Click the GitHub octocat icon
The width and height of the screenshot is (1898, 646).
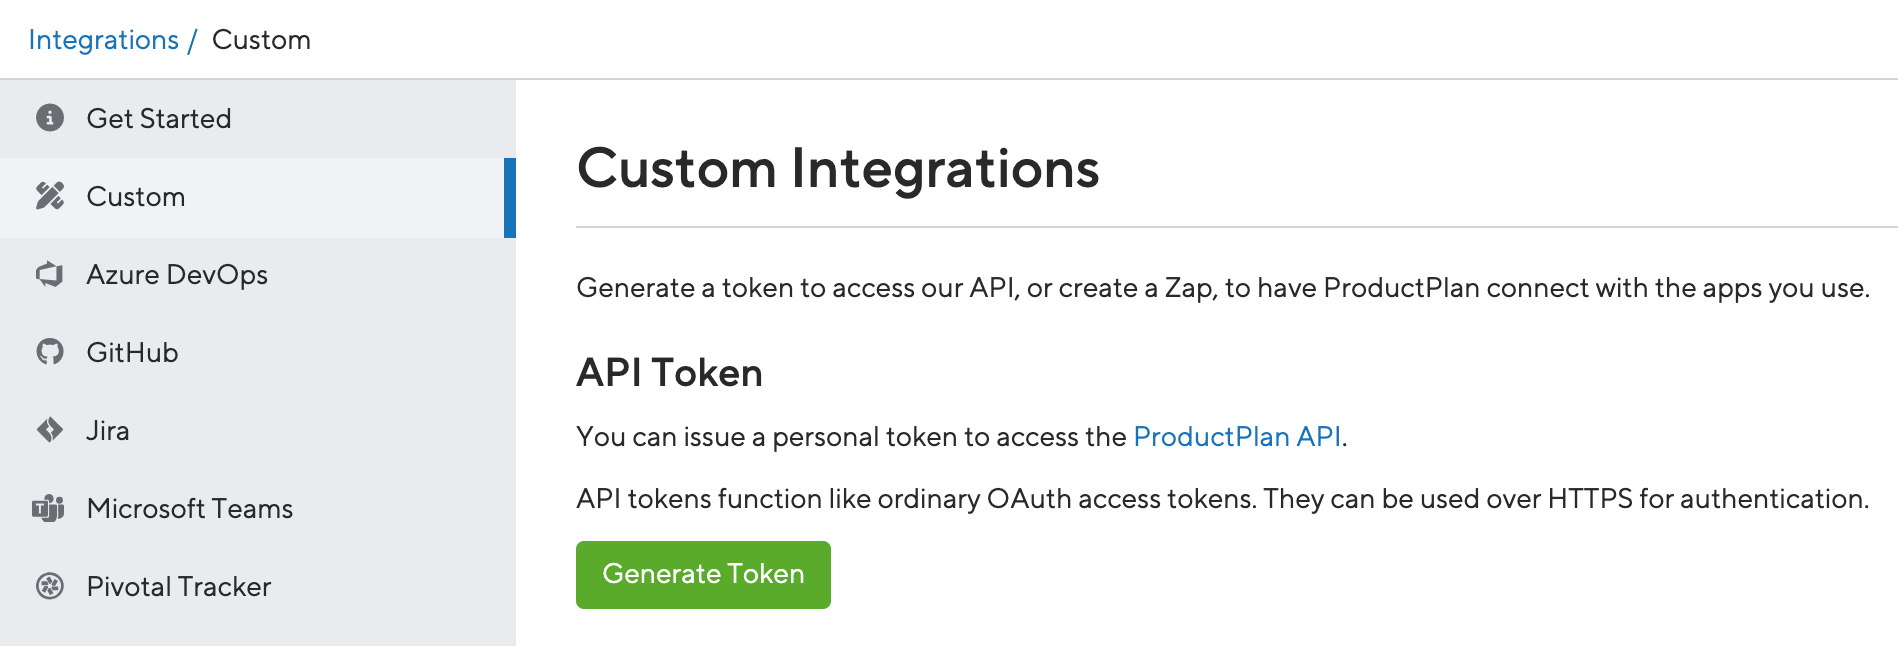[47, 352]
